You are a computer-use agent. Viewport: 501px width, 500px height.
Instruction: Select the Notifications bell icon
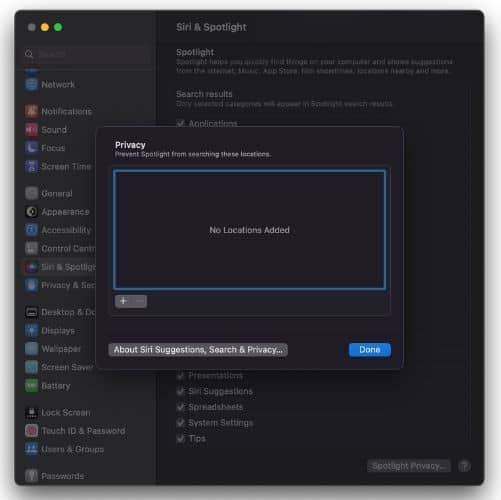click(31, 111)
